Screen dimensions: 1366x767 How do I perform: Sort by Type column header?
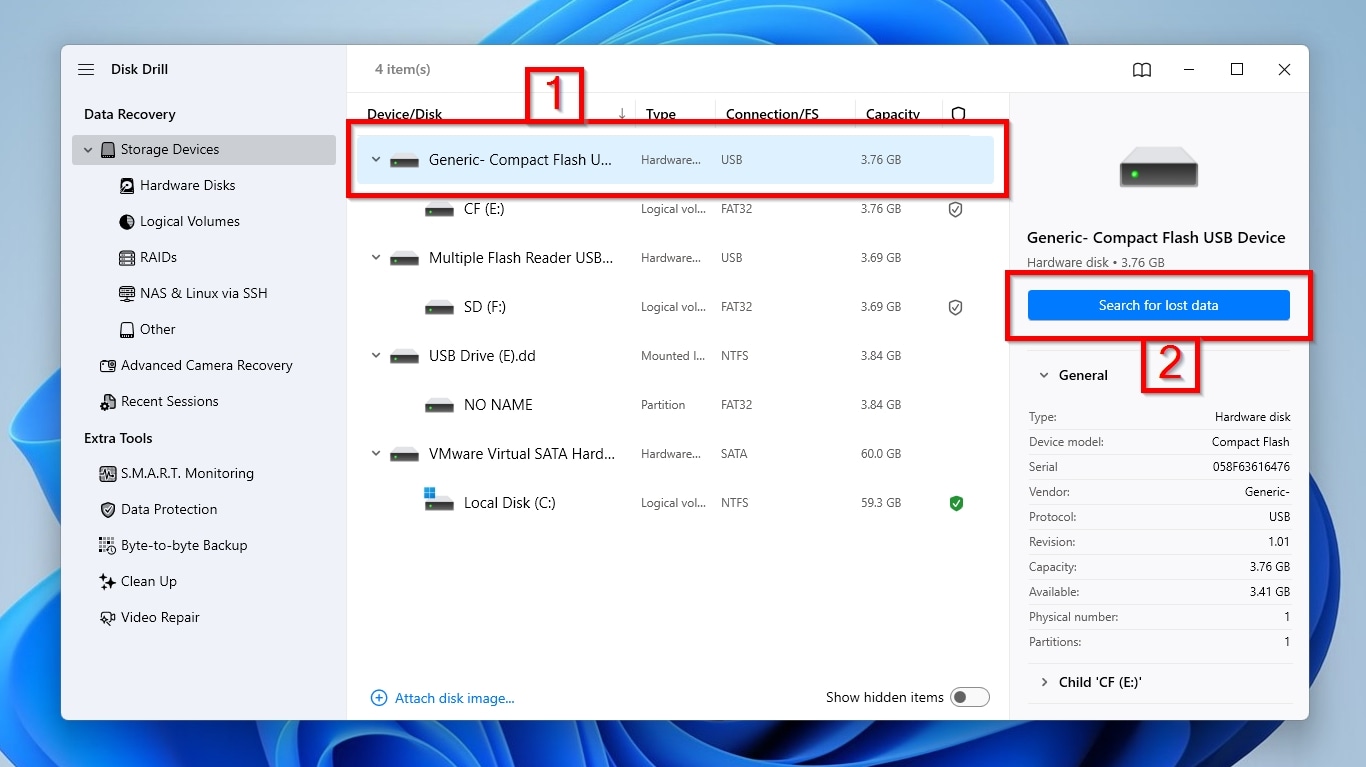click(661, 114)
